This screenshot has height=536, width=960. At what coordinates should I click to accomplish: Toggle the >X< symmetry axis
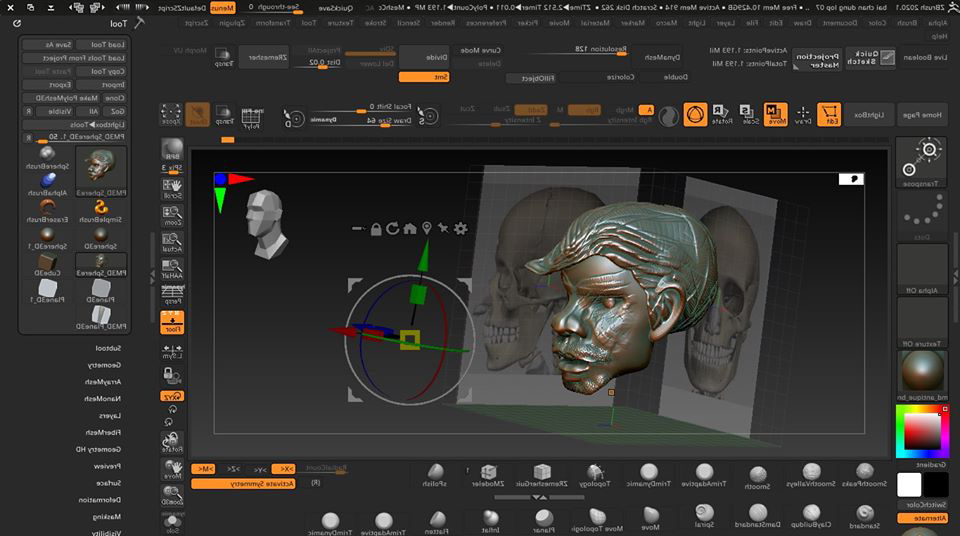(x=283, y=469)
